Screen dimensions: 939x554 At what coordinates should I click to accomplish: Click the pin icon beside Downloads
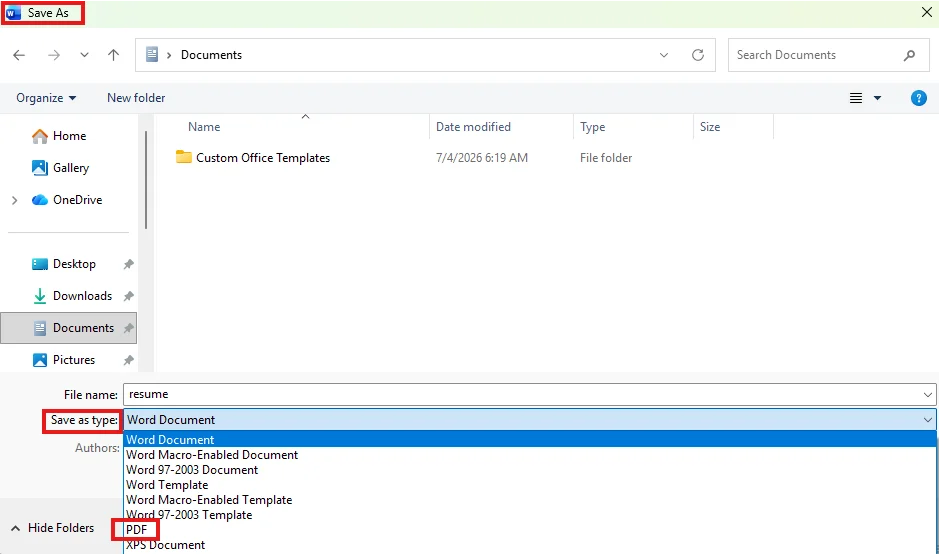click(x=128, y=296)
